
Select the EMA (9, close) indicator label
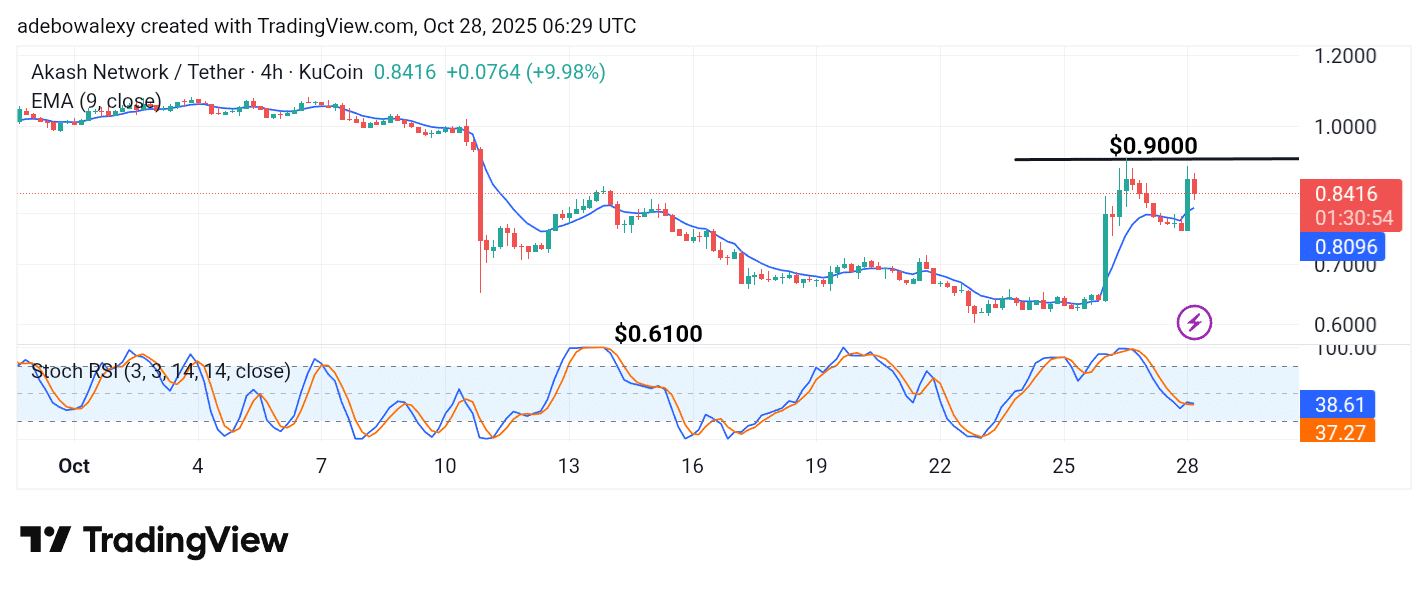tap(95, 101)
